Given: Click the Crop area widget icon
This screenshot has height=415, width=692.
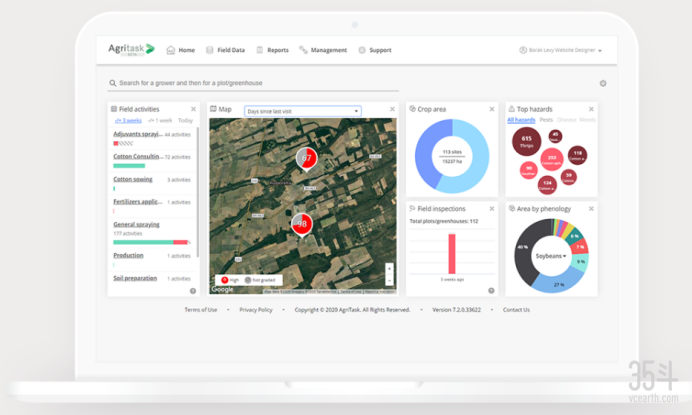Looking at the screenshot, I should pos(413,109).
